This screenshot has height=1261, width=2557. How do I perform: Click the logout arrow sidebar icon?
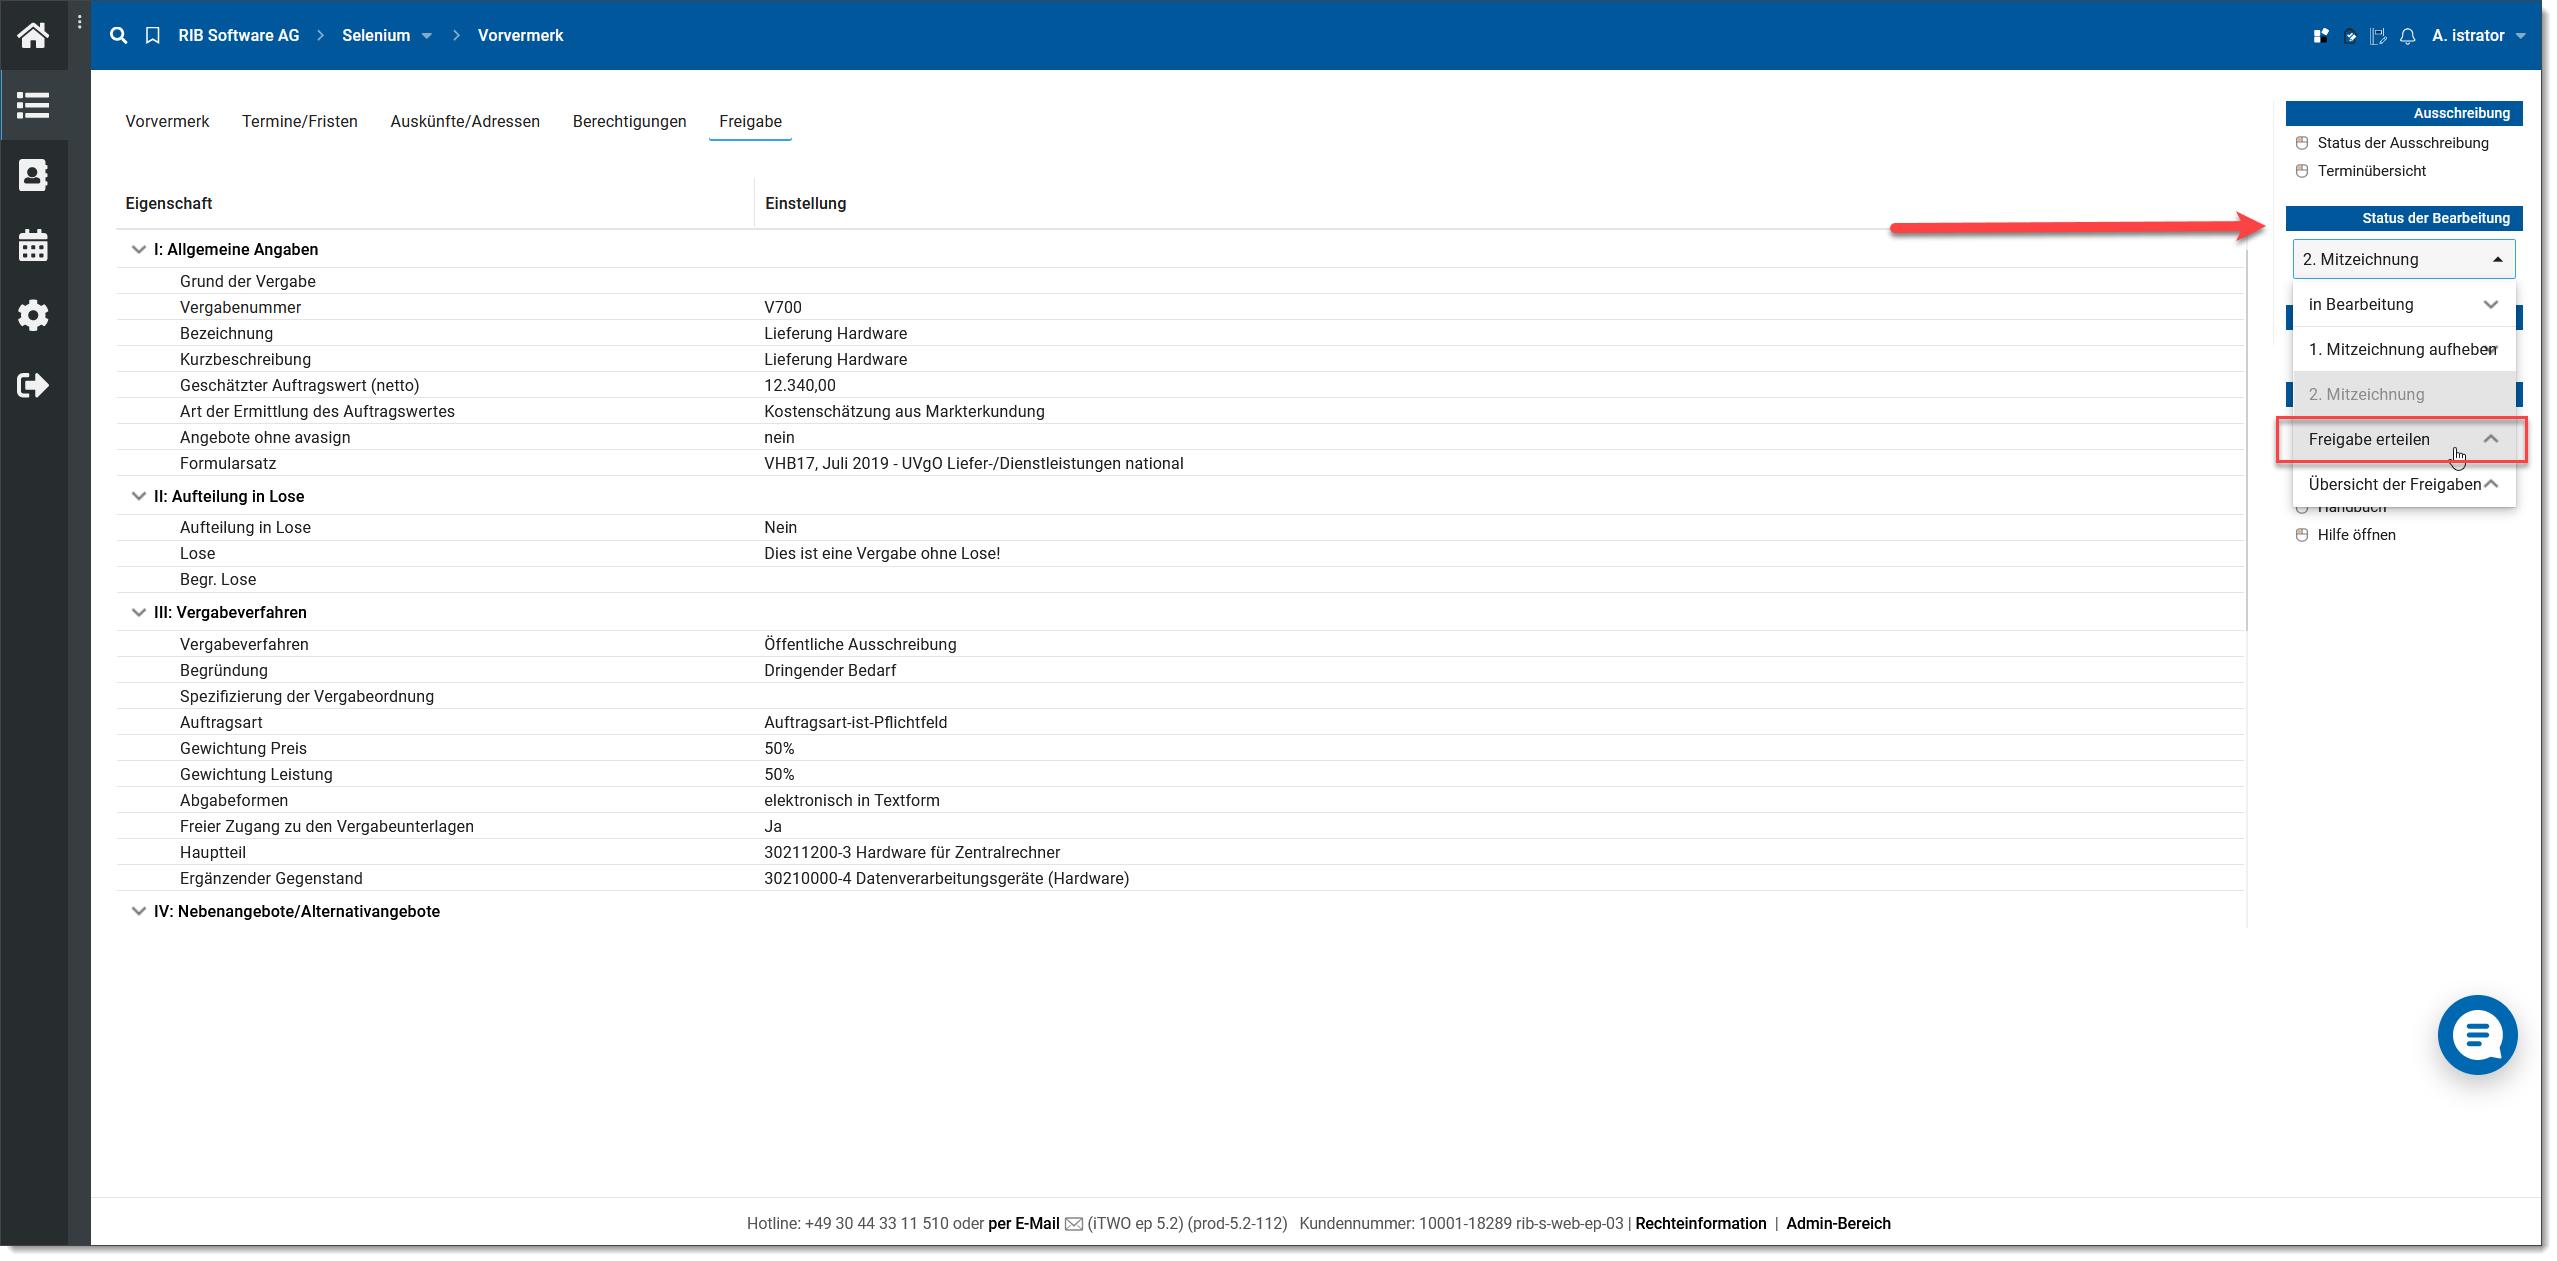tap(33, 385)
